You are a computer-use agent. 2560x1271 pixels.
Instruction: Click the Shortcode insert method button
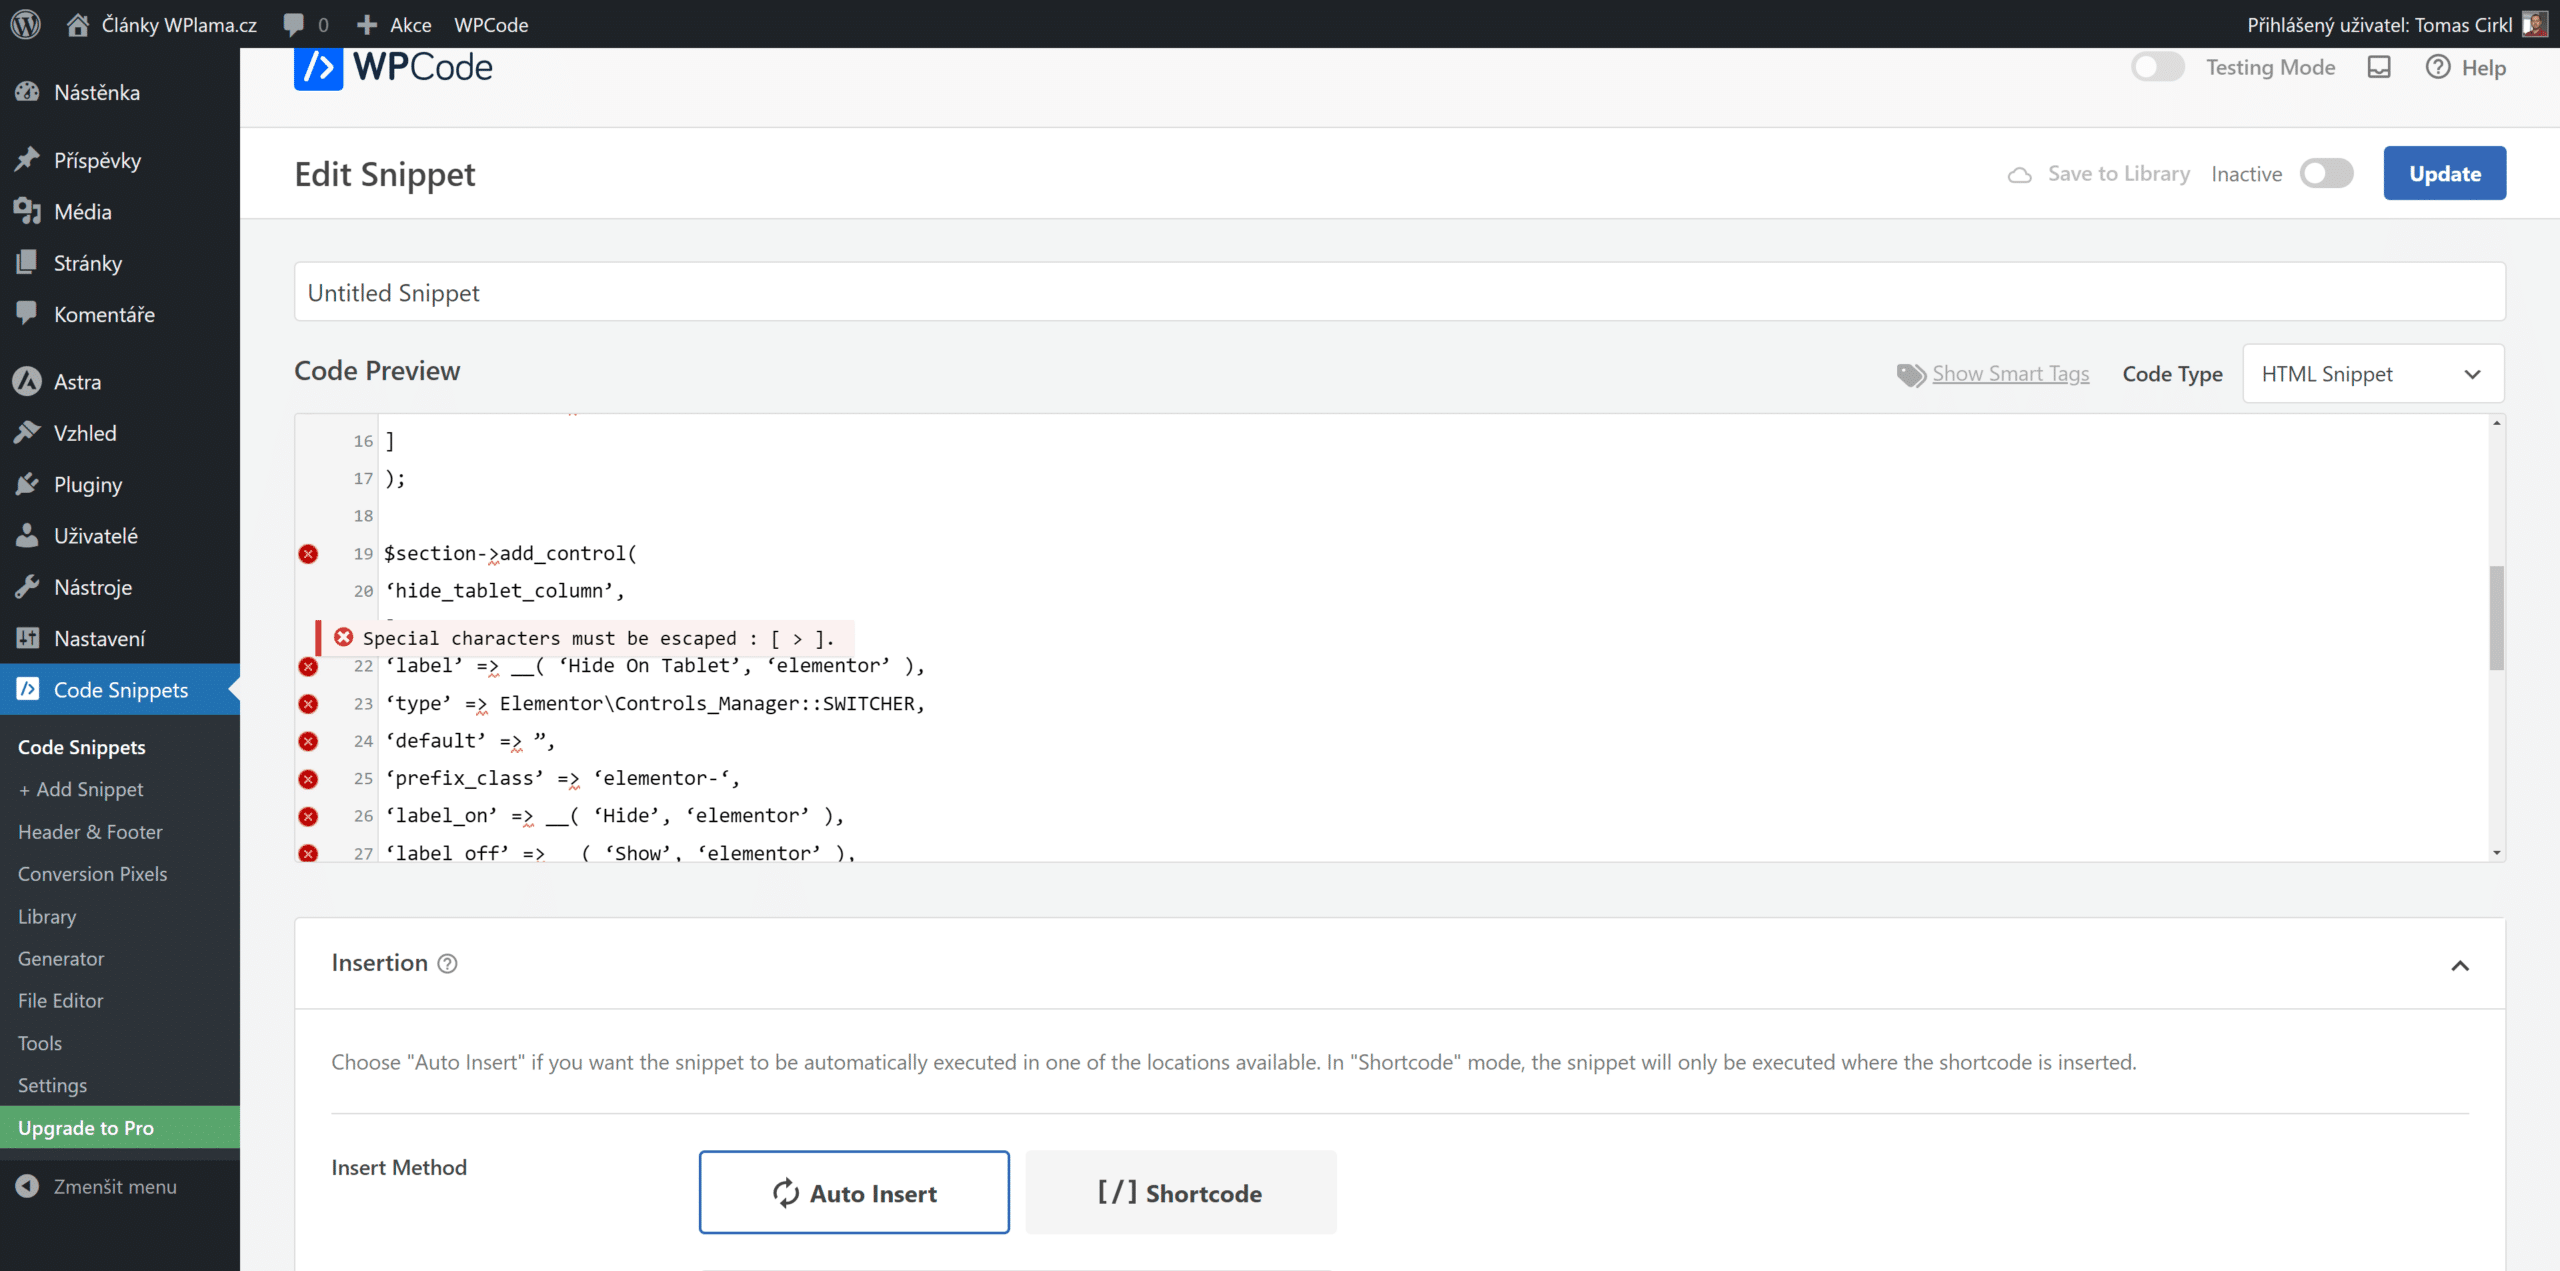[1180, 1193]
